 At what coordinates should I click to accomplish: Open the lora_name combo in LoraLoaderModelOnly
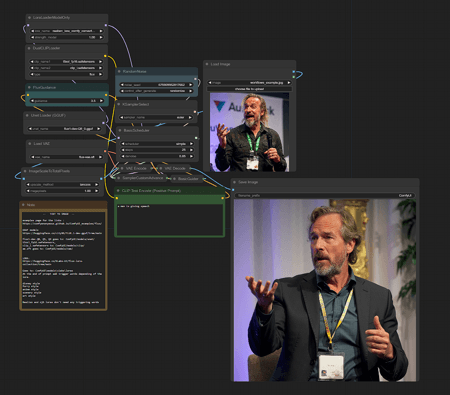67,31
